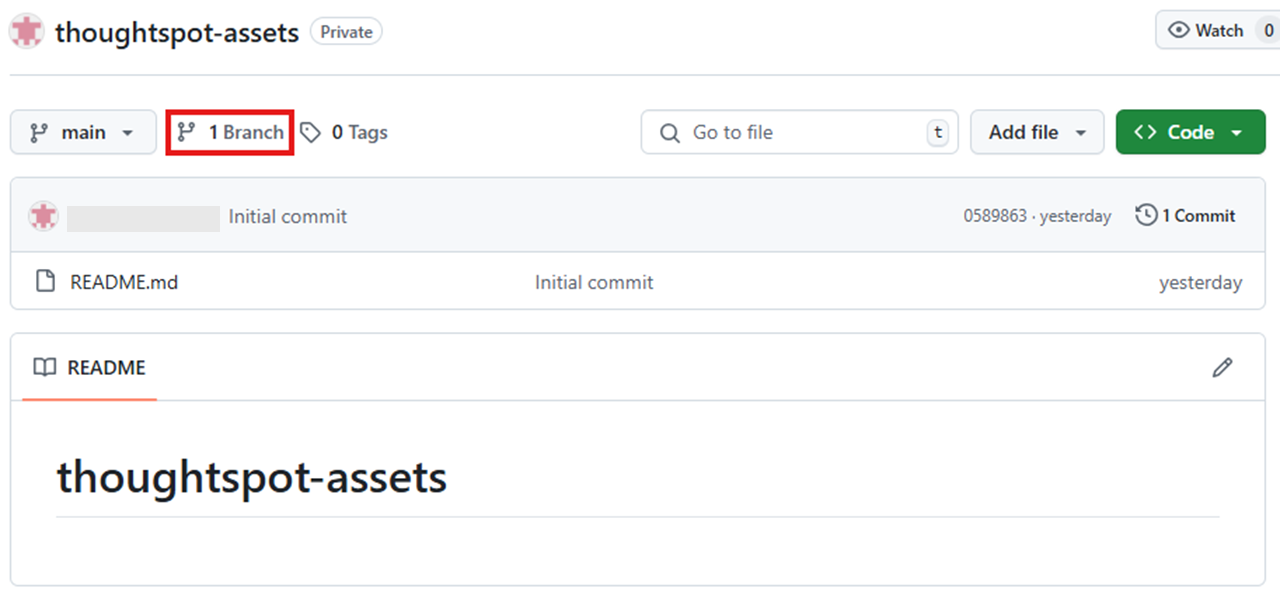
Task: Click the magnifier icon in Go to file
Action: click(x=670, y=132)
